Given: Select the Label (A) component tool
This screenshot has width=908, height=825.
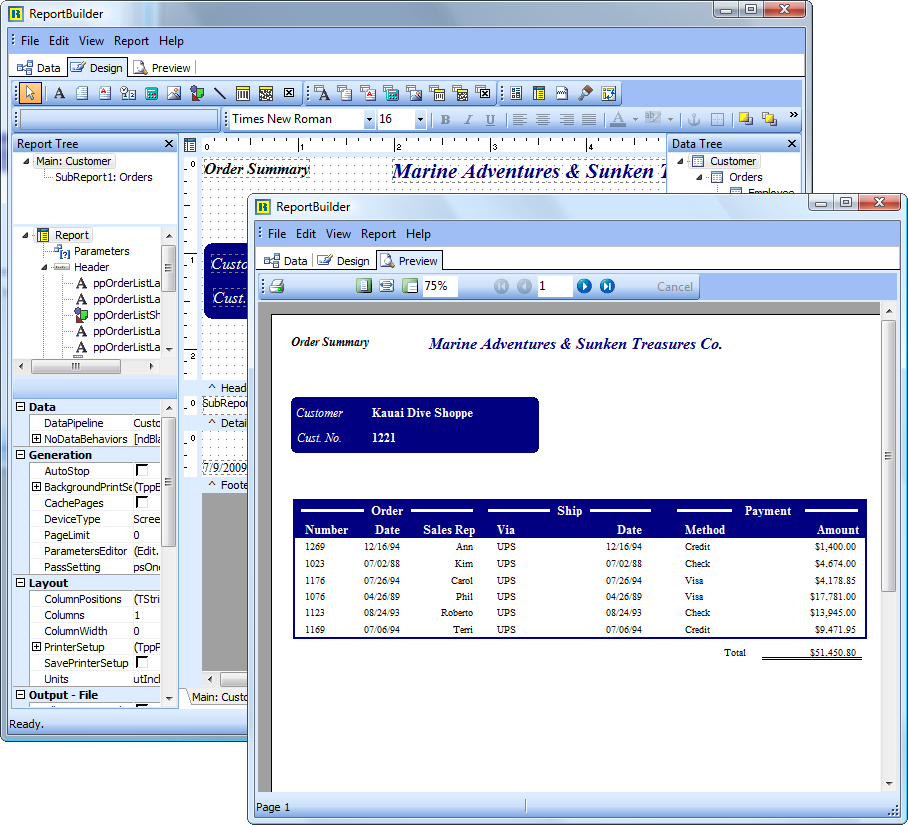Looking at the screenshot, I should tap(59, 93).
